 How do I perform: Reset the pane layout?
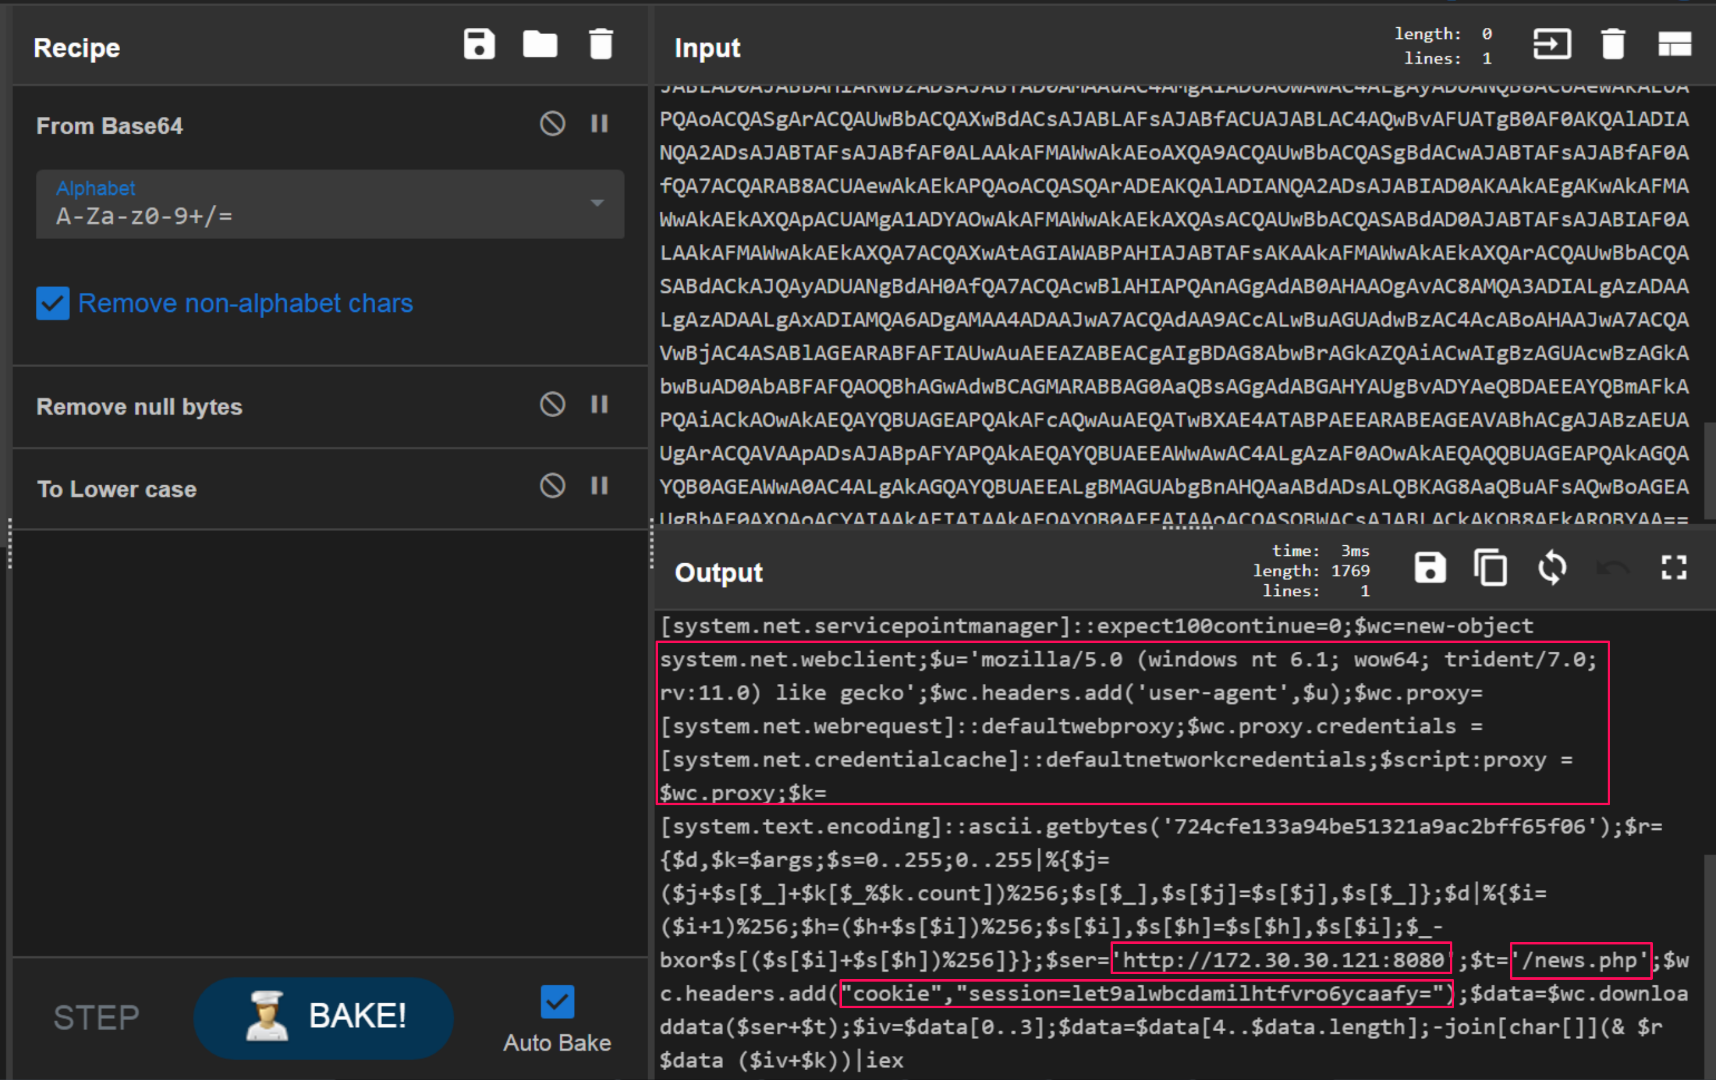(x=1675, y=44)
